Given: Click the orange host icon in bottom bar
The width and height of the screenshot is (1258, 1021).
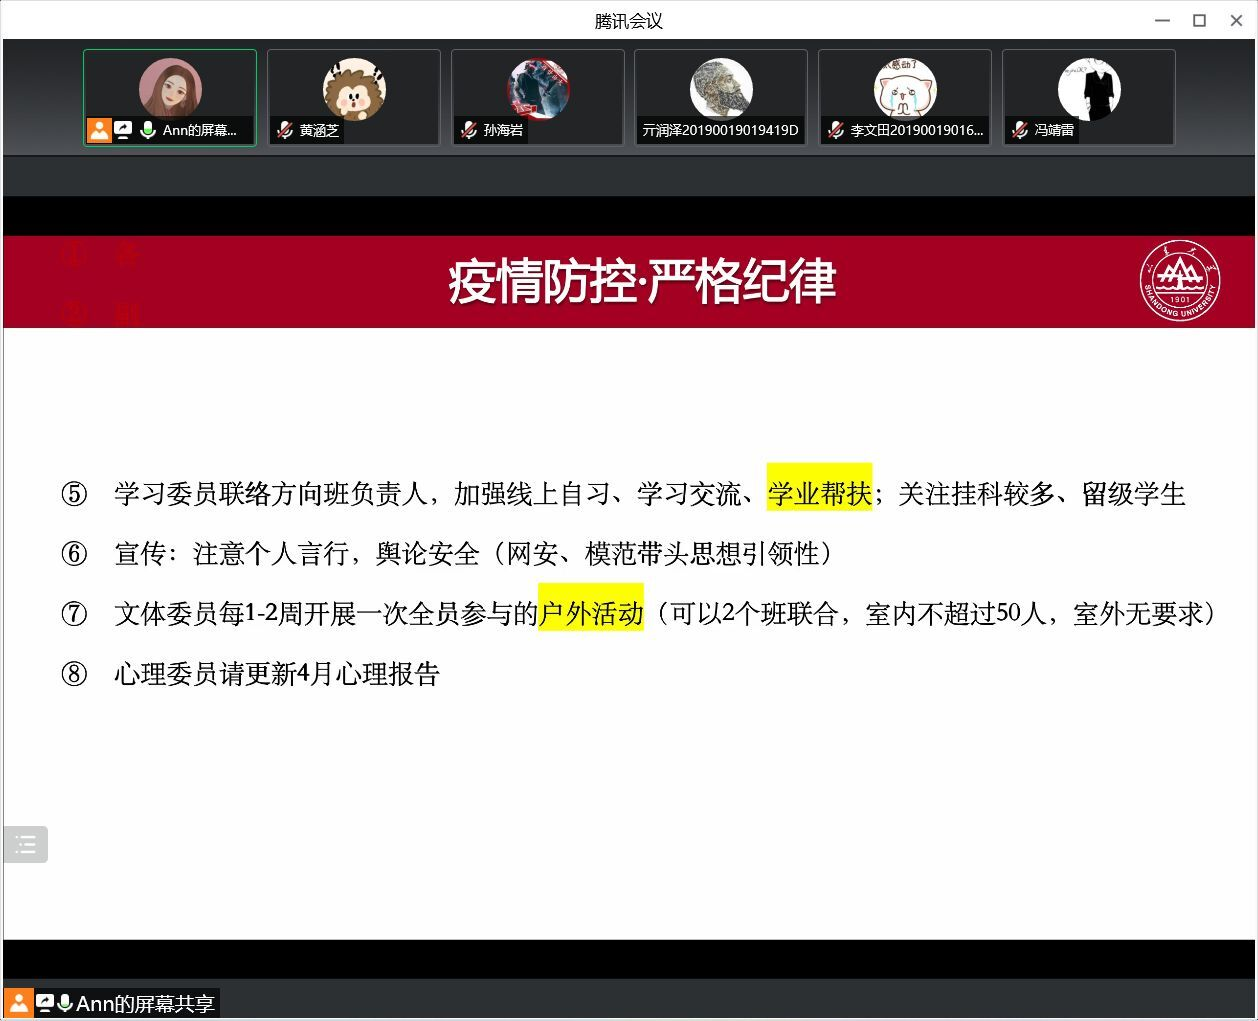Looking at the screenshot, I should click(x=19, y=1003).
